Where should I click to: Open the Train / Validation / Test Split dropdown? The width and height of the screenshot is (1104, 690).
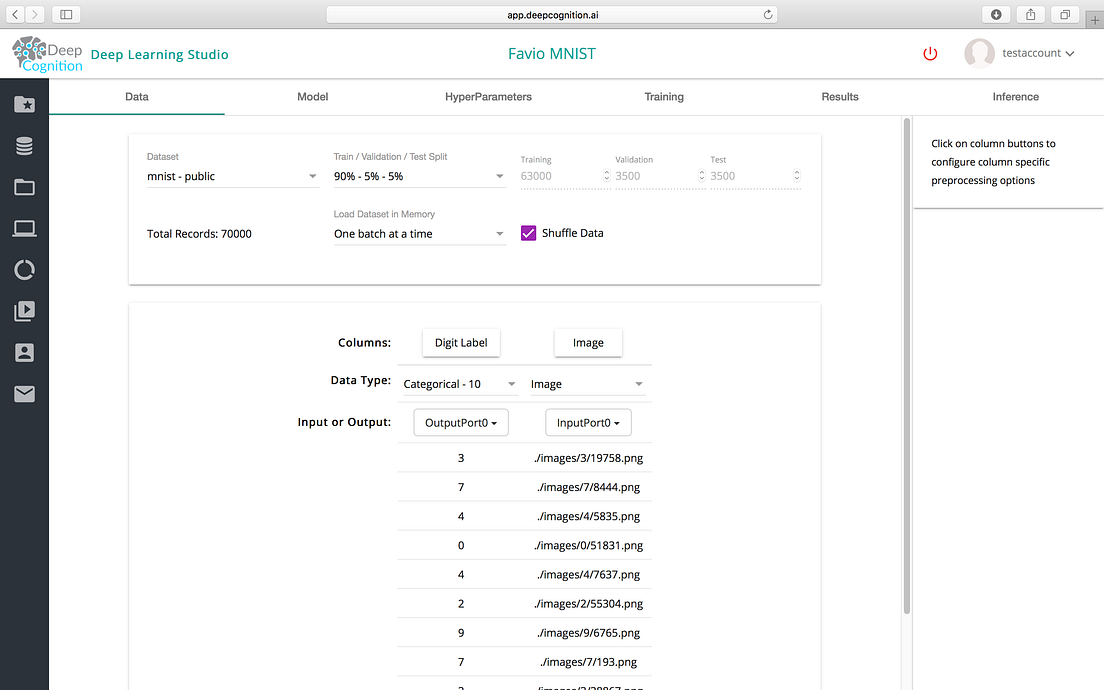(420, 176)
